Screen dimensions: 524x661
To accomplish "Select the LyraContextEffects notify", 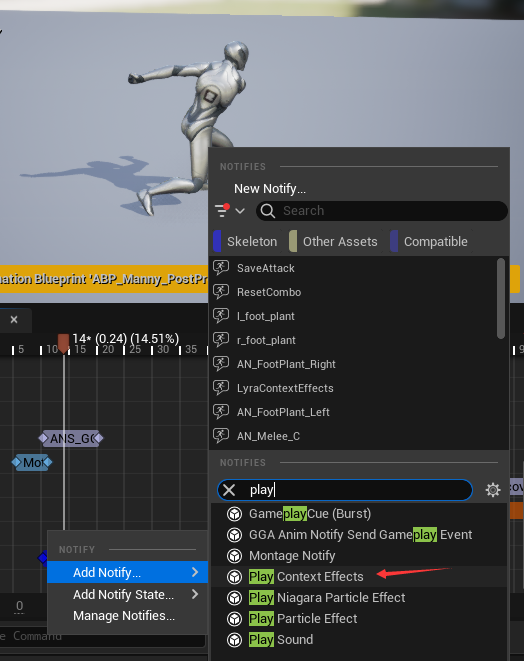I will 354,388.
